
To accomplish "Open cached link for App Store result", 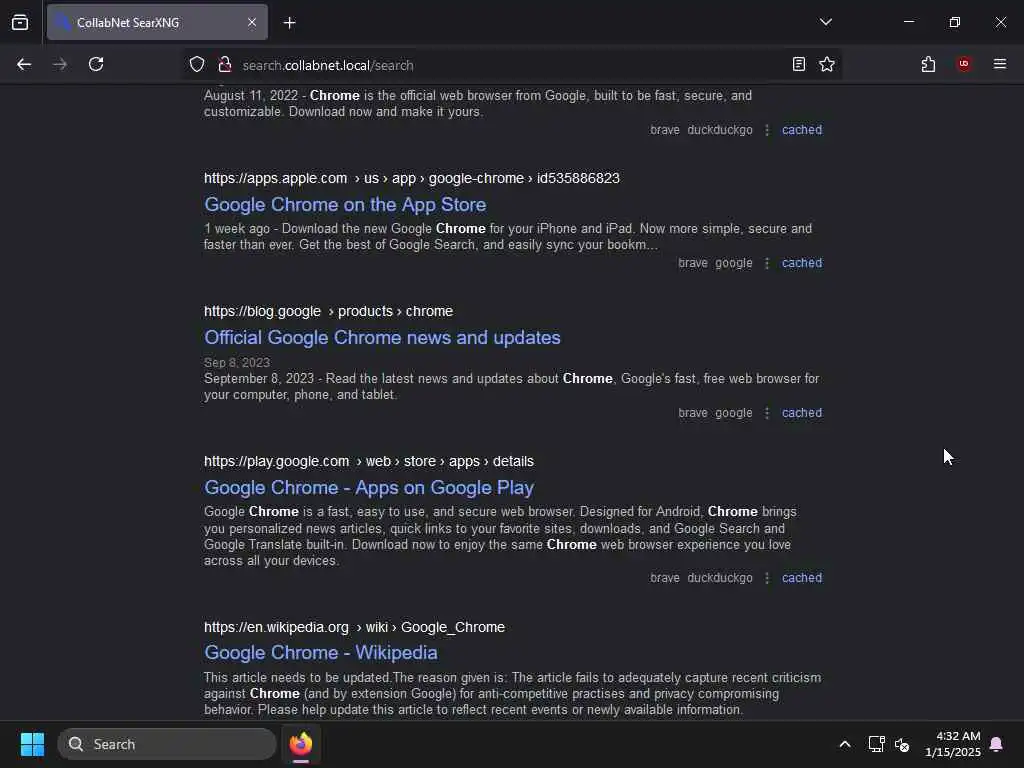I will click(802, 263).
